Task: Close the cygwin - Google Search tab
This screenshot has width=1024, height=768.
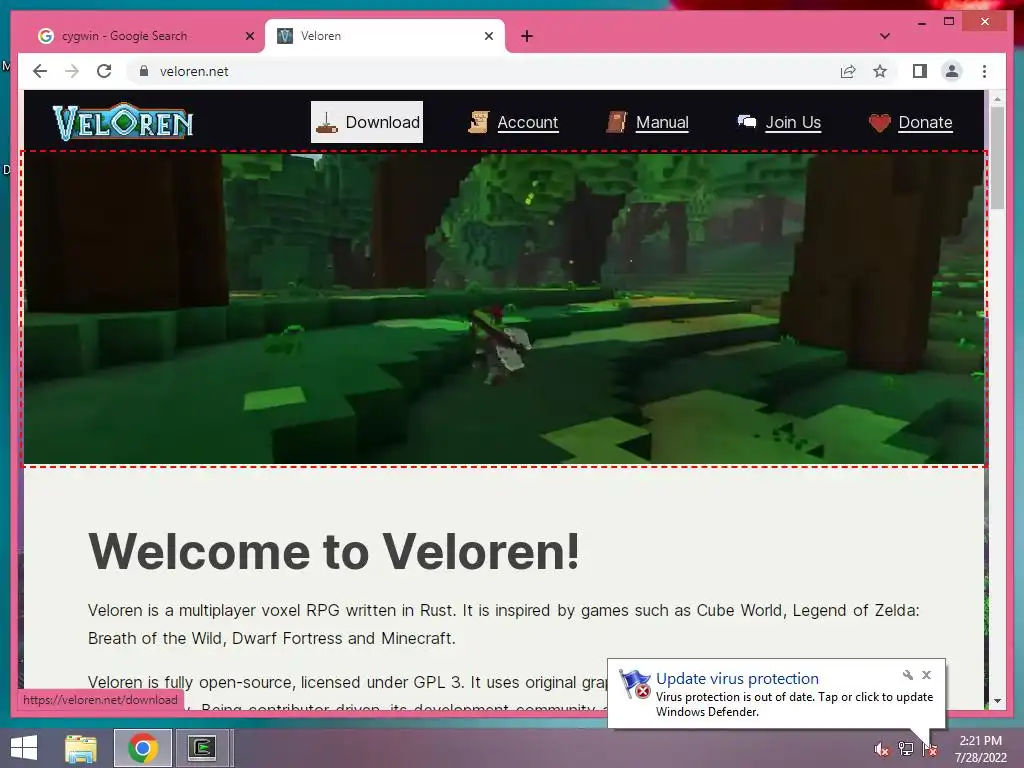Action: (x=249, y=36)
